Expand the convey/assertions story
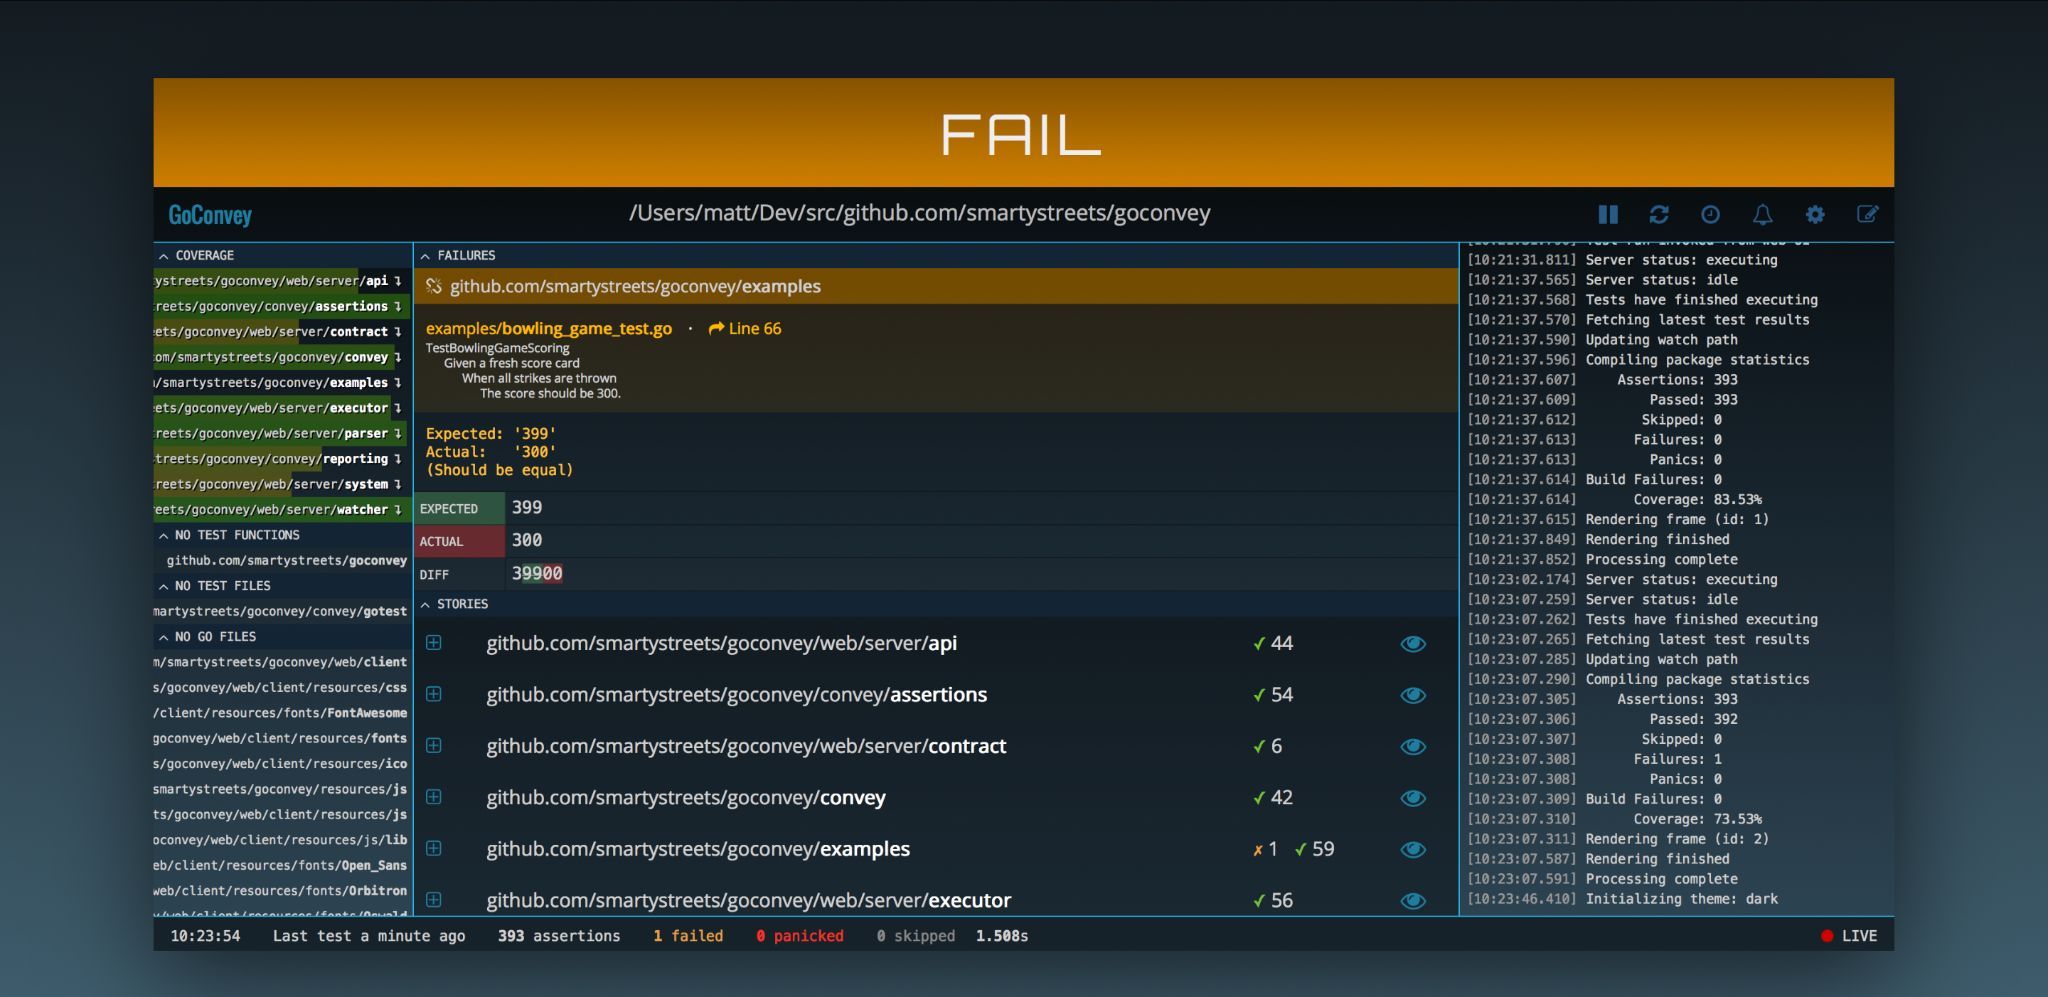 pos(434,694)
